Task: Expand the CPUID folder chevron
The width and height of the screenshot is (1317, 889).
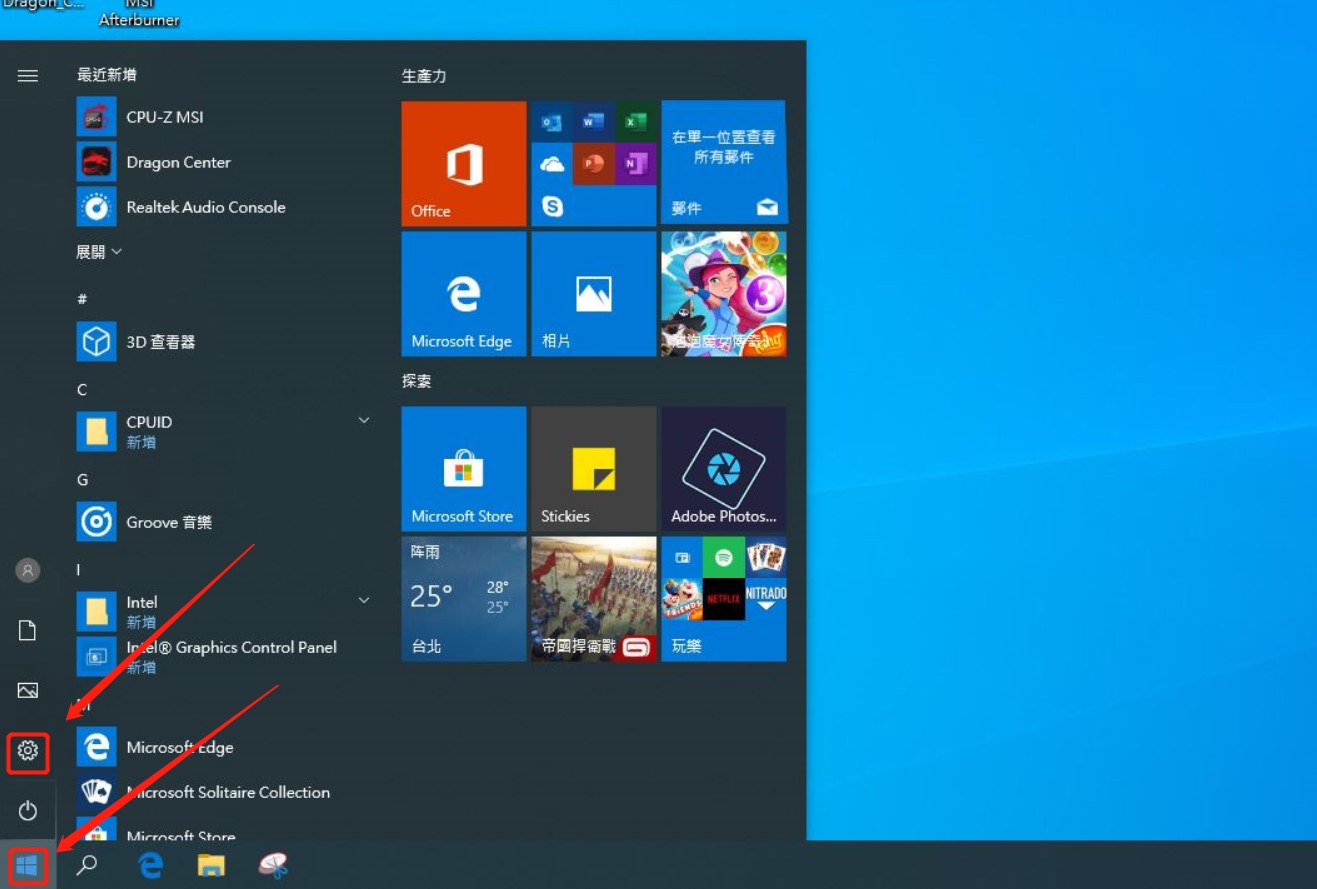Action: pos(364,421)
